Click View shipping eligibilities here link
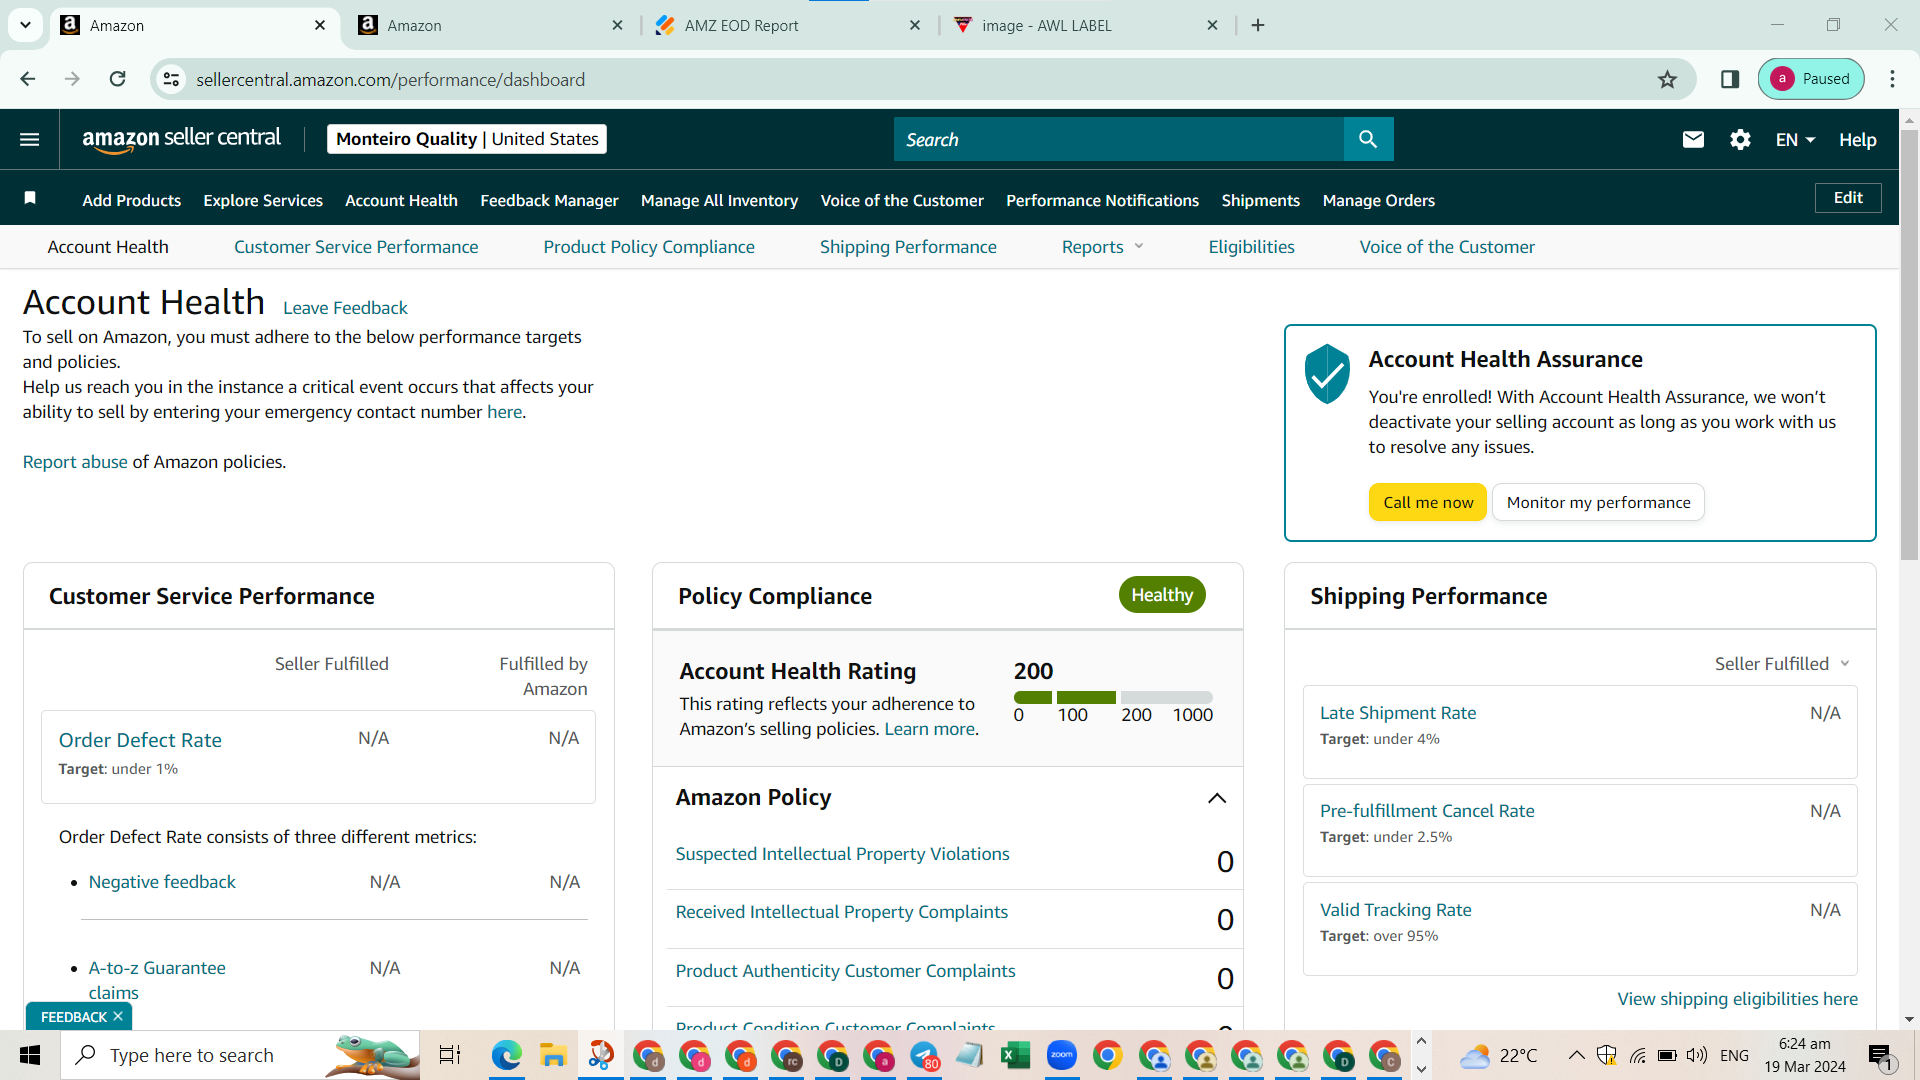The width and height of the screenshot is (1920, 1080). 1738,999
